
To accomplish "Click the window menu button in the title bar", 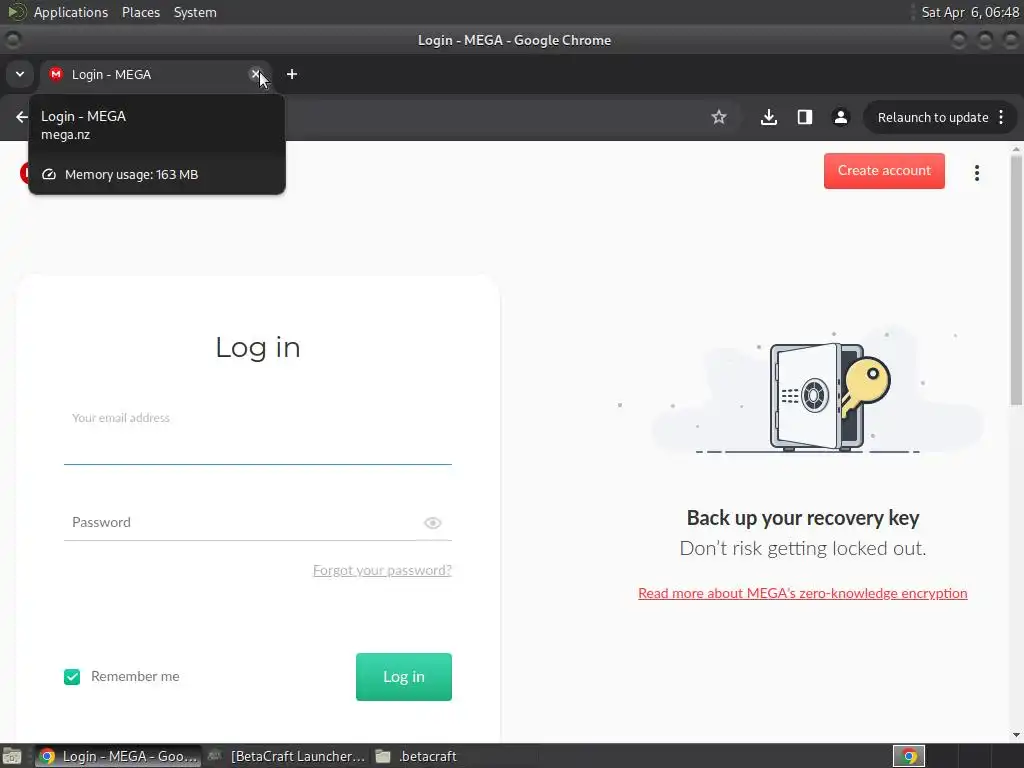I will click(12, 40).
